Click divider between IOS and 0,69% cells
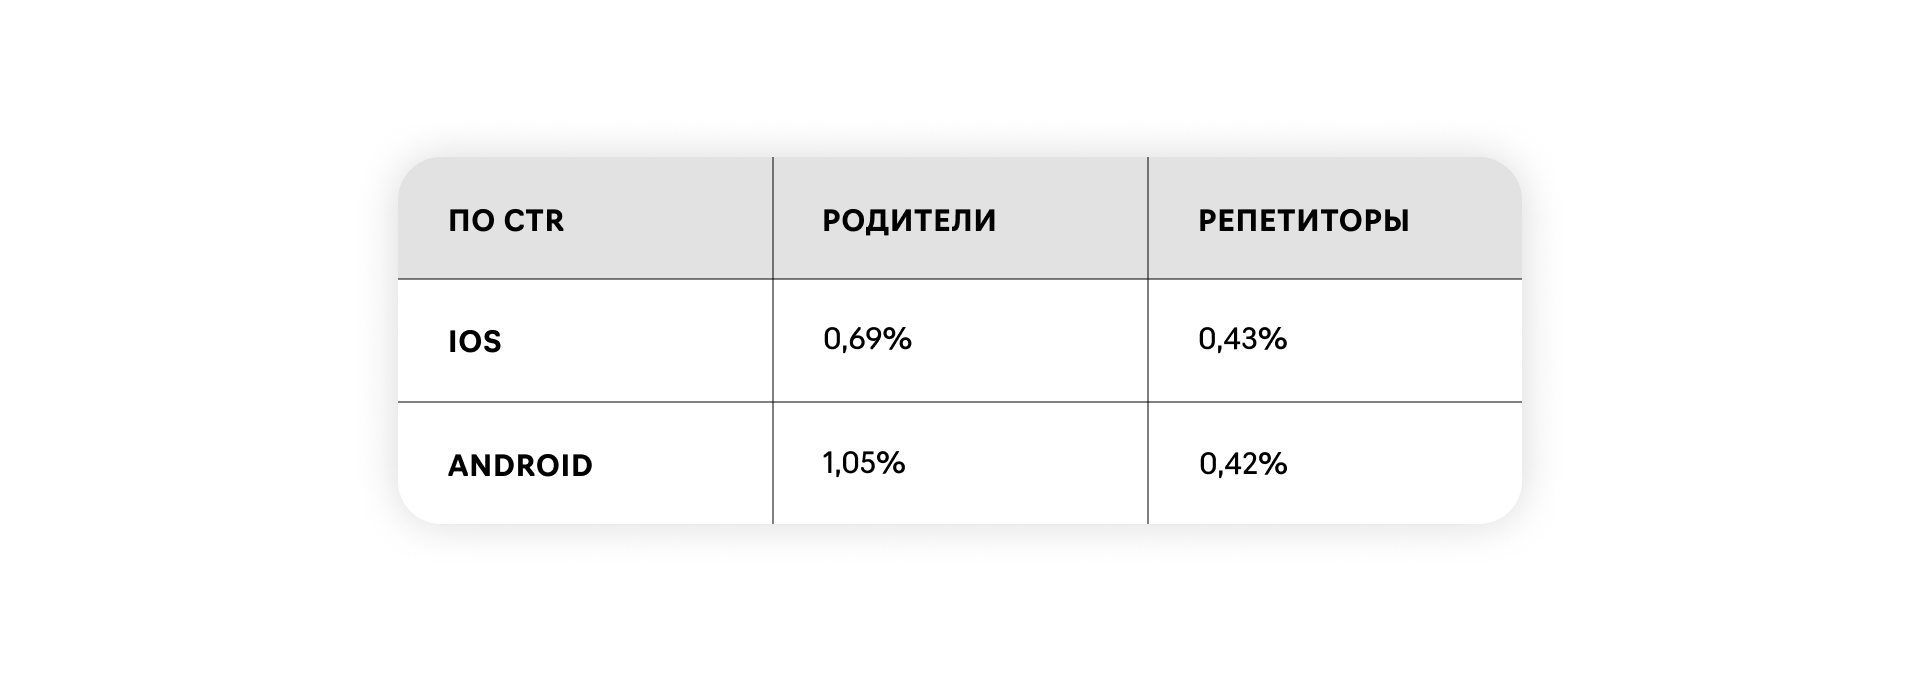 pyautogui.click(x=773, y=340)
